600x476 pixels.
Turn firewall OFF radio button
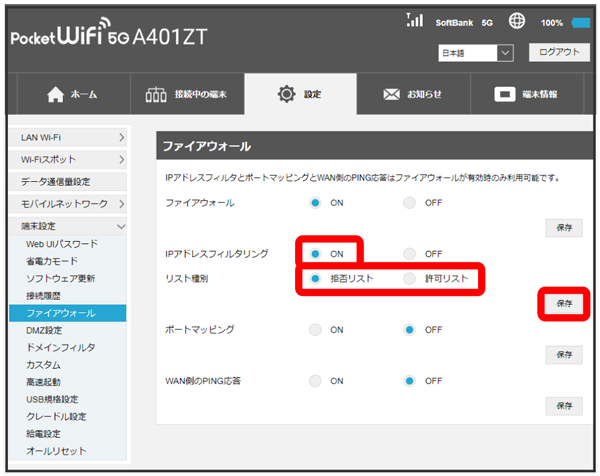[409, 203]
